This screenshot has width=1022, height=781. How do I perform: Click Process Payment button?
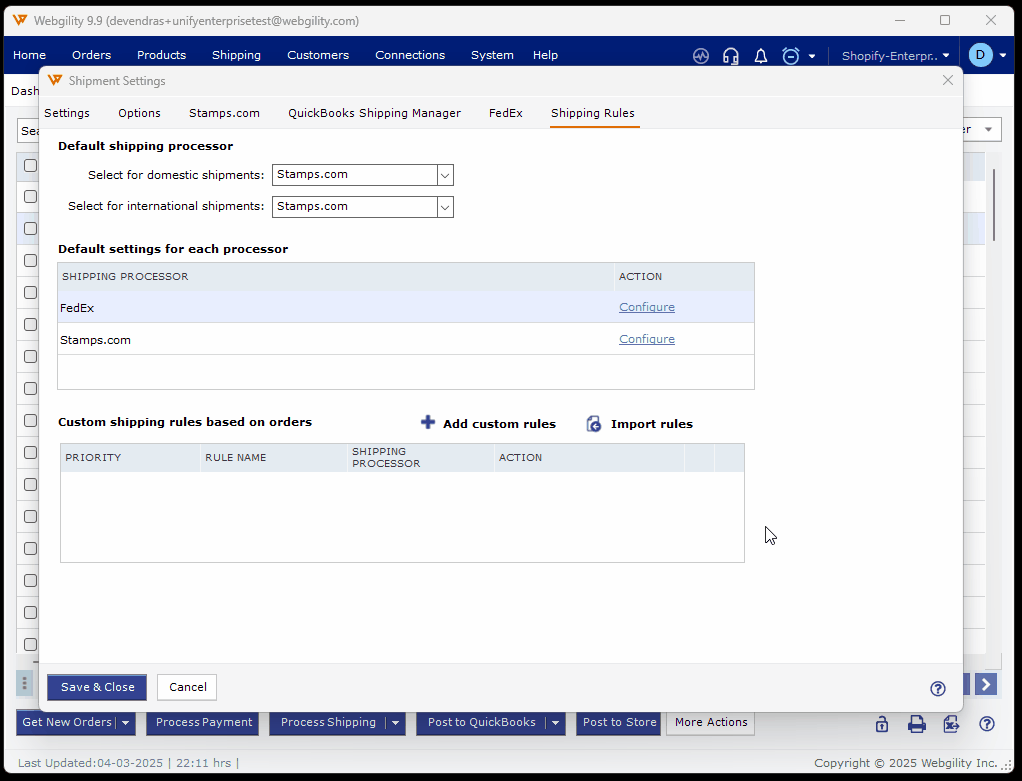pos(203,722)
